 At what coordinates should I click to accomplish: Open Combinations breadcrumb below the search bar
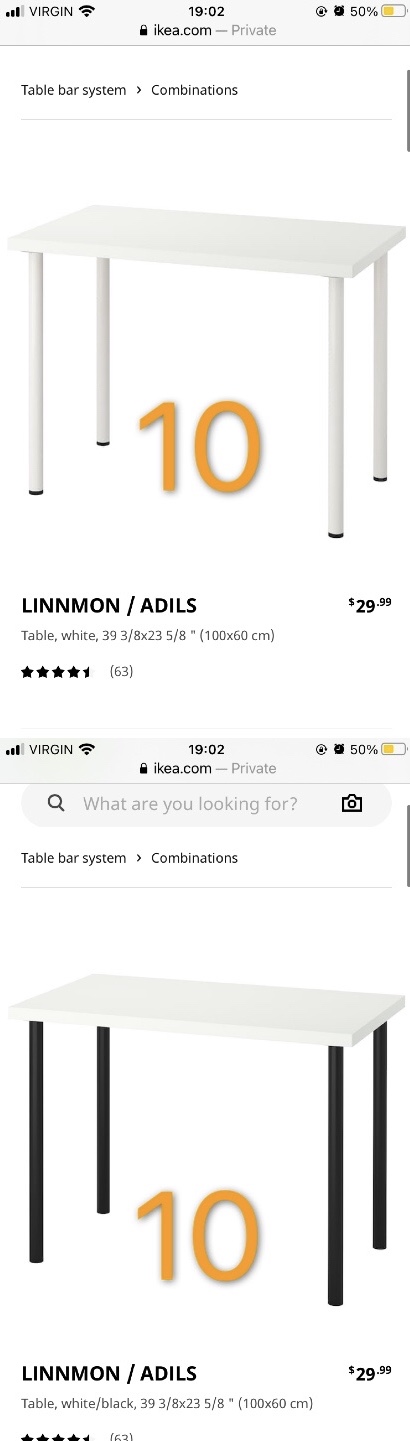(194, 858)
